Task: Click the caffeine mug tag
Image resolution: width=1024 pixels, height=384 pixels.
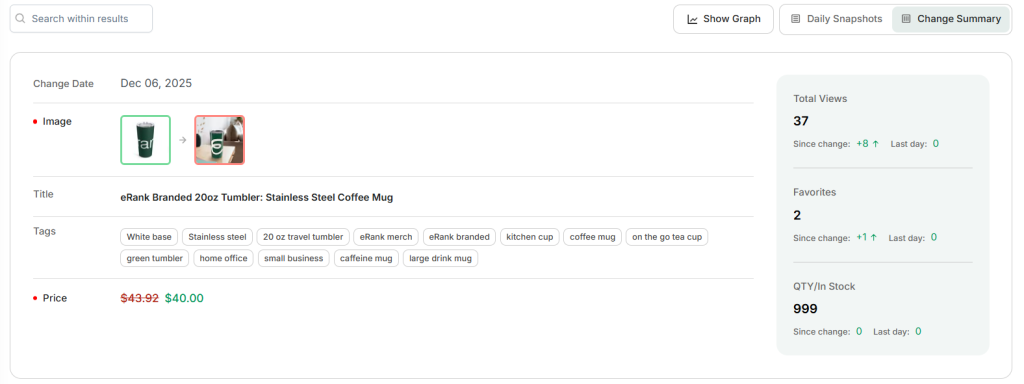Action: (366, 258)
